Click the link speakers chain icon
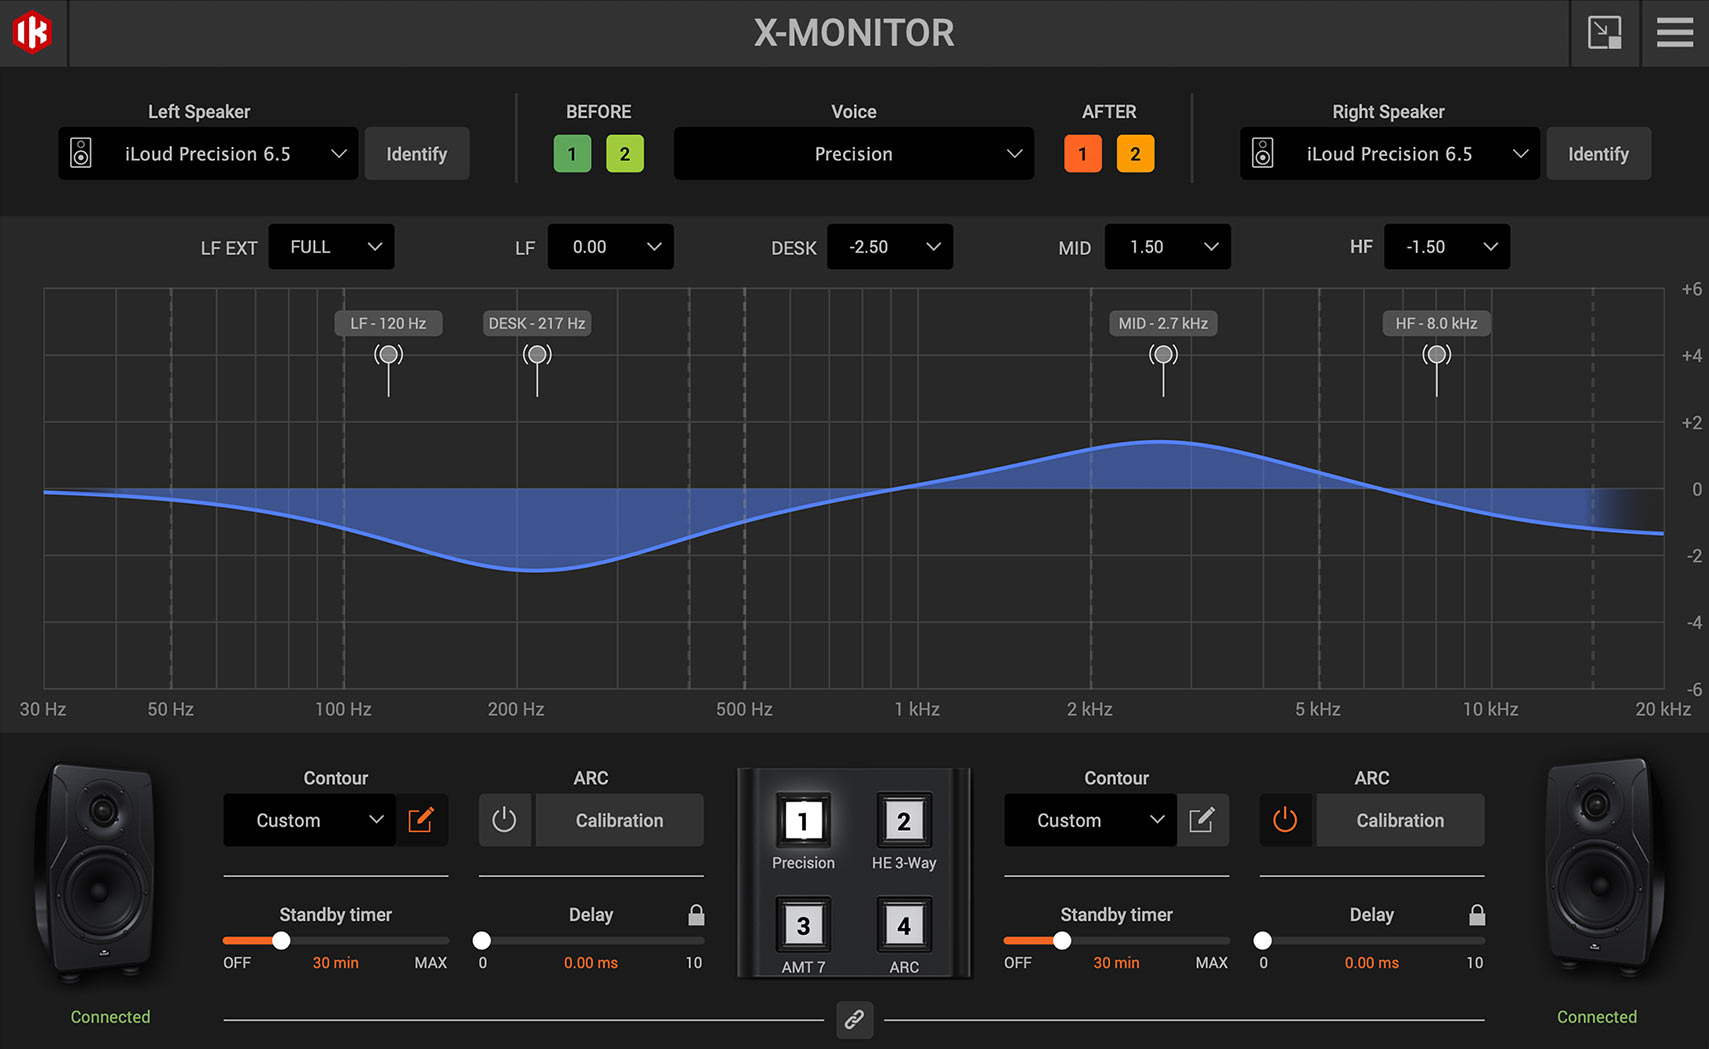Image resolution: width=1709 pixels, height=1049 pixels. pos(854,1019)
